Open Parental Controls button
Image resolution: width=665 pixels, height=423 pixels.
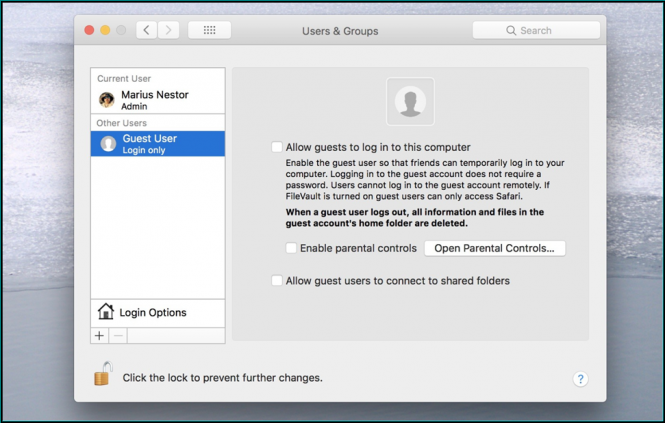click(495, 248)
